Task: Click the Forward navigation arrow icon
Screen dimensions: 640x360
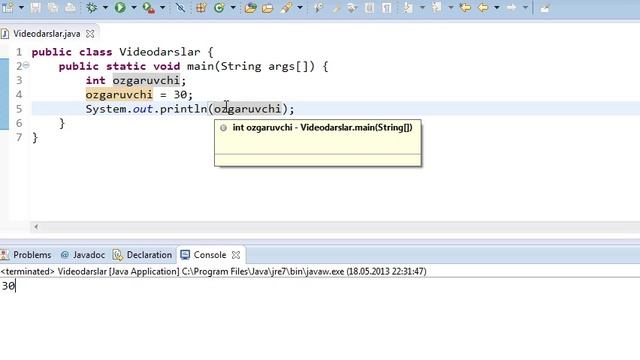Action: 511,7
